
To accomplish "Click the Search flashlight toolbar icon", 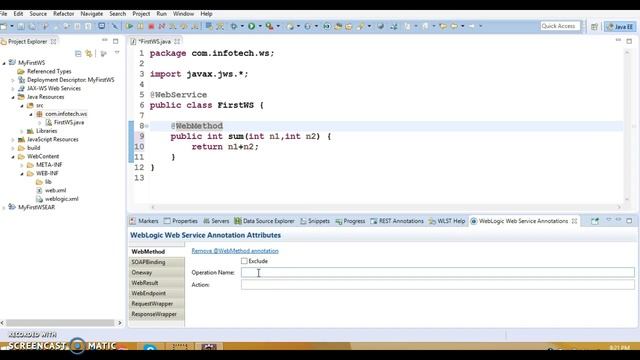I will (361, 26).
